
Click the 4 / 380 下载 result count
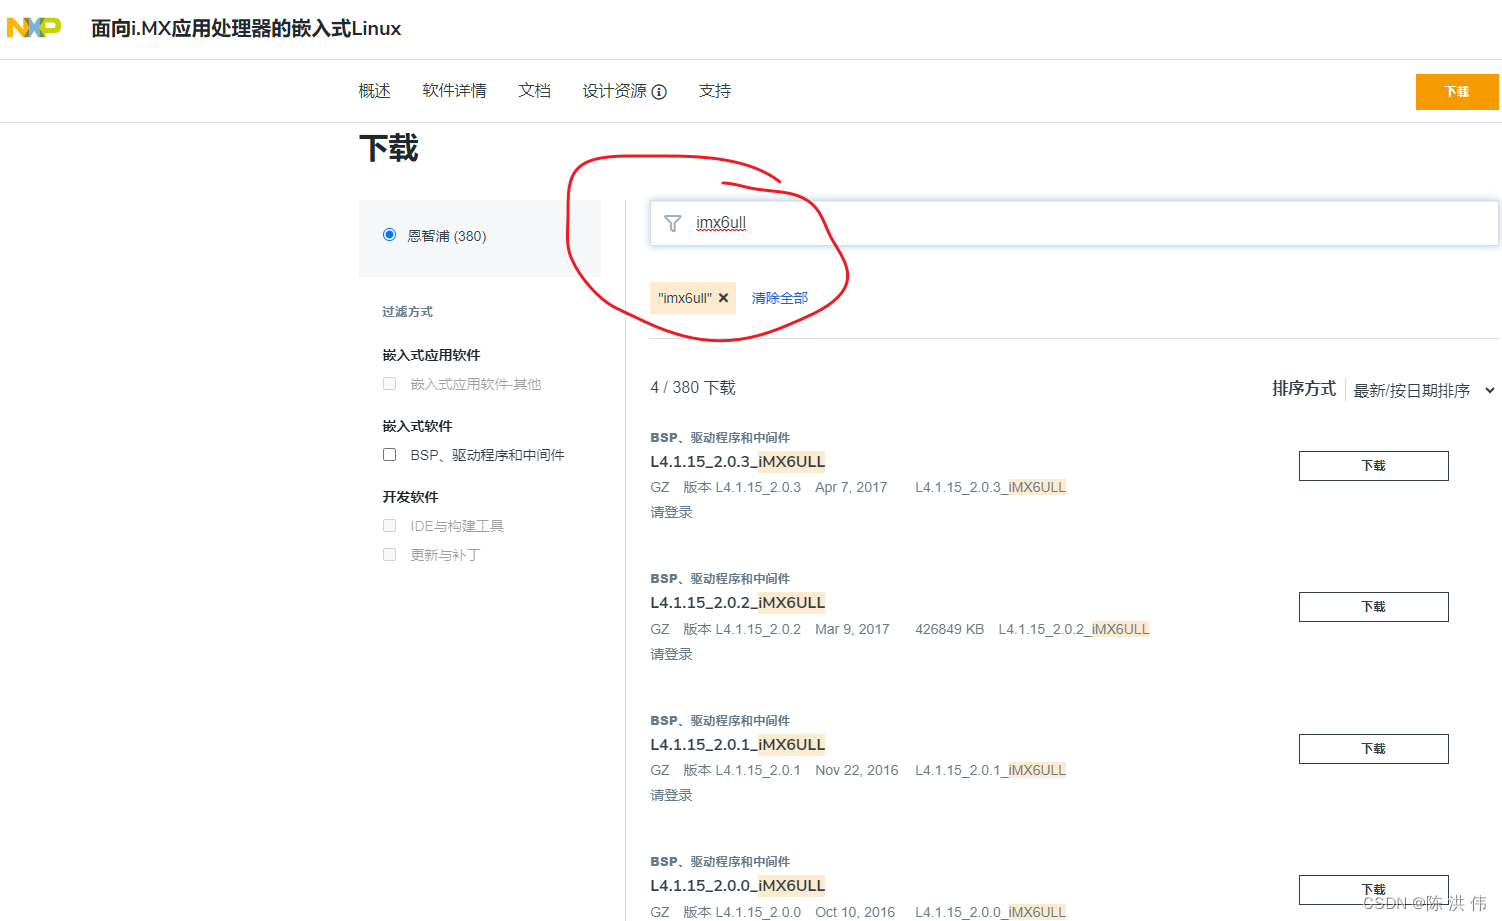[693, 388]
